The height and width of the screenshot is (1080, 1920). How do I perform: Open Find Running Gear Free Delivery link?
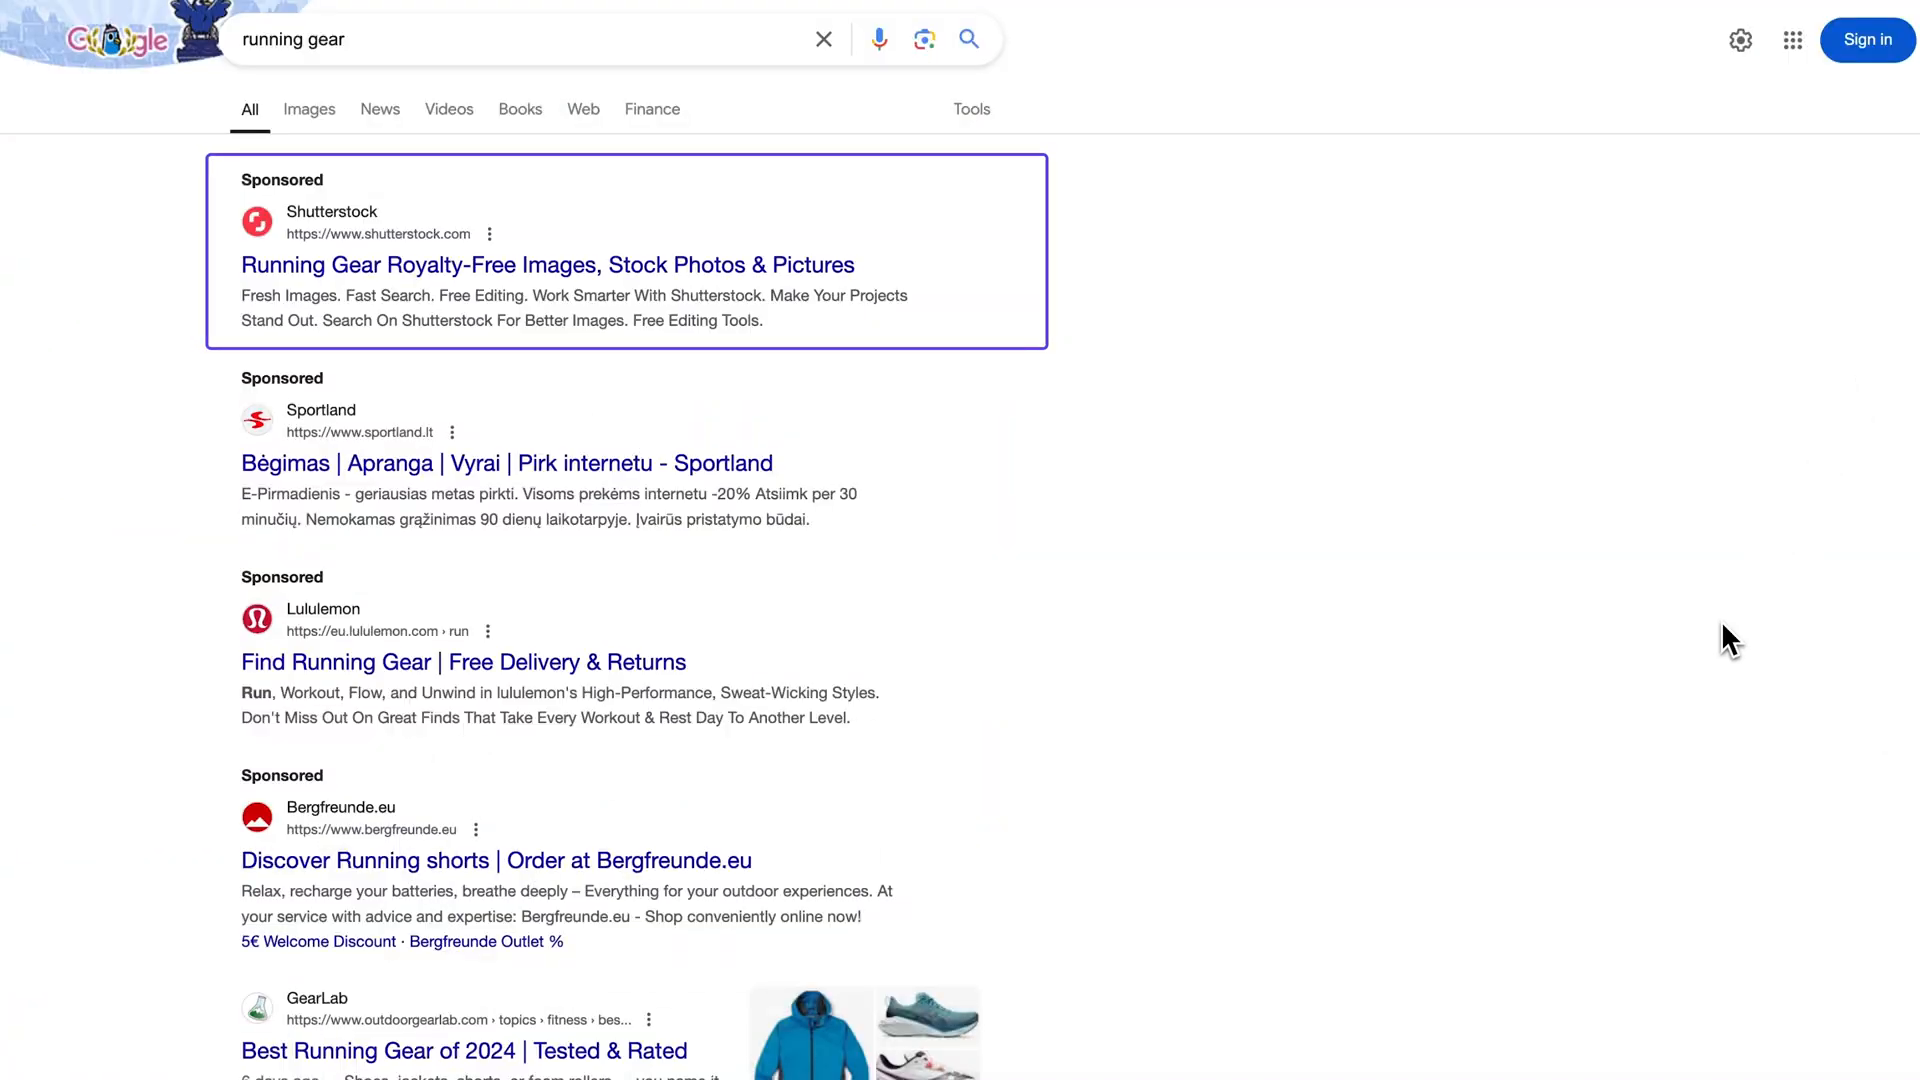[464, 662]
